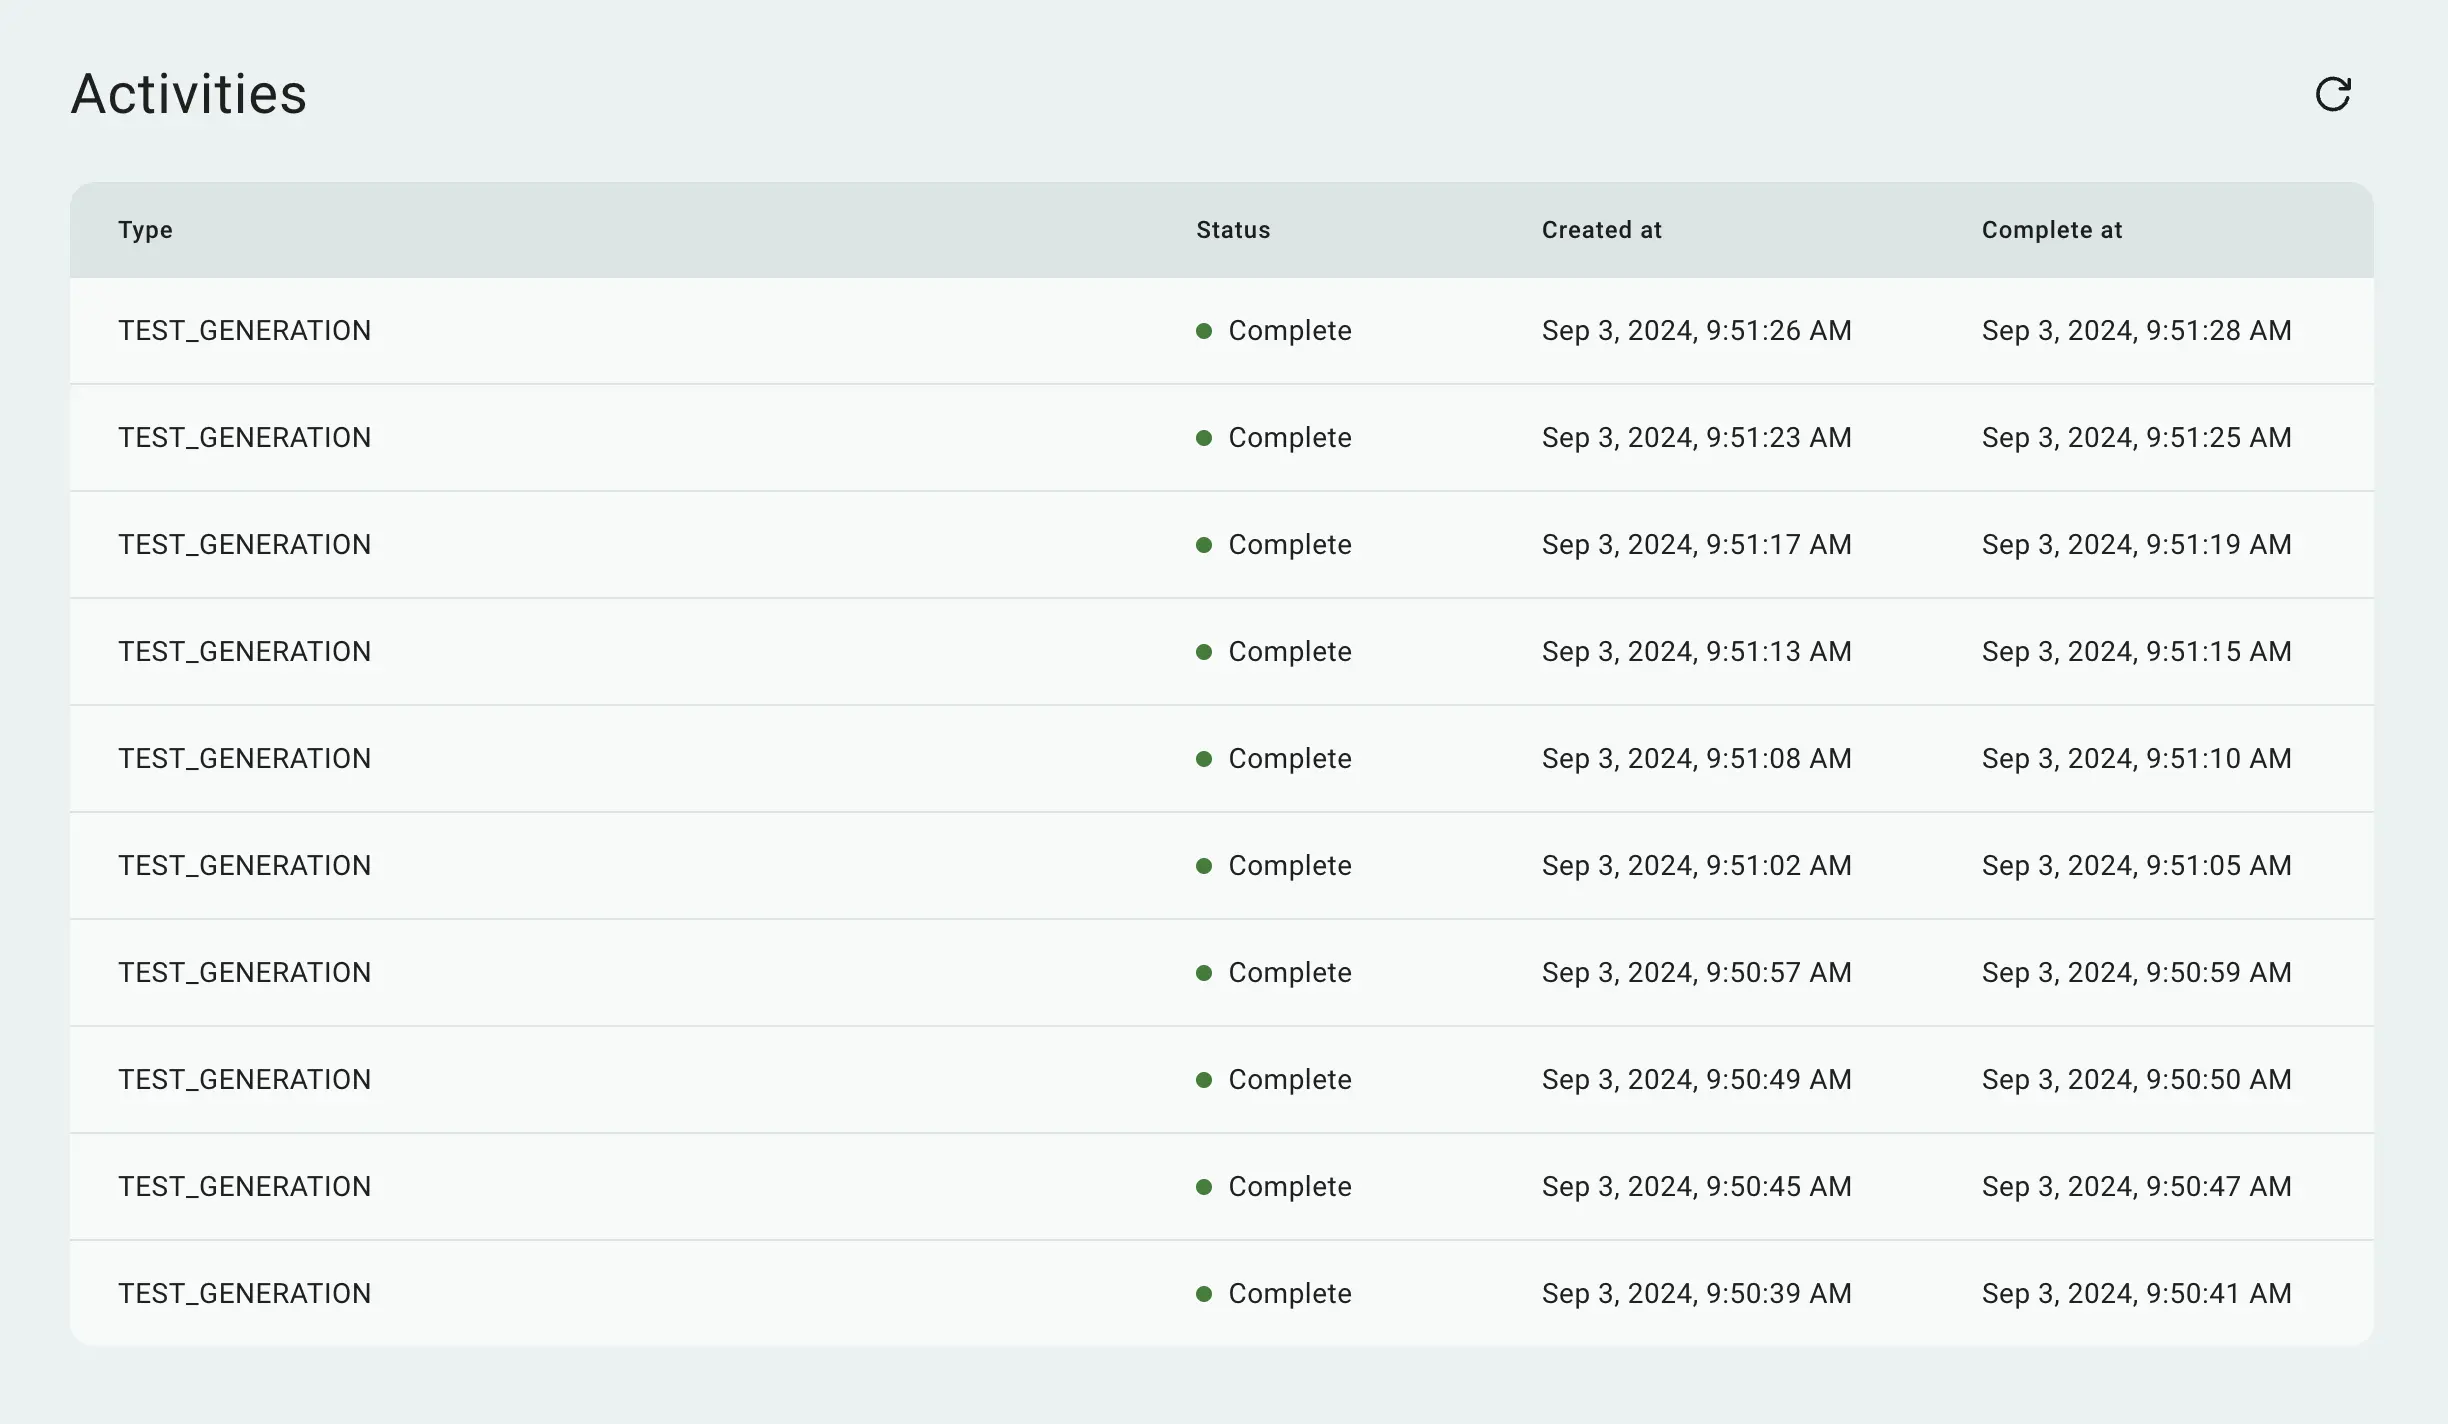The width and height of the screenshot is (2448, 1424).
Task: Click Complete status in the 9:51:26 row
Action: (x=1274, y=331)
